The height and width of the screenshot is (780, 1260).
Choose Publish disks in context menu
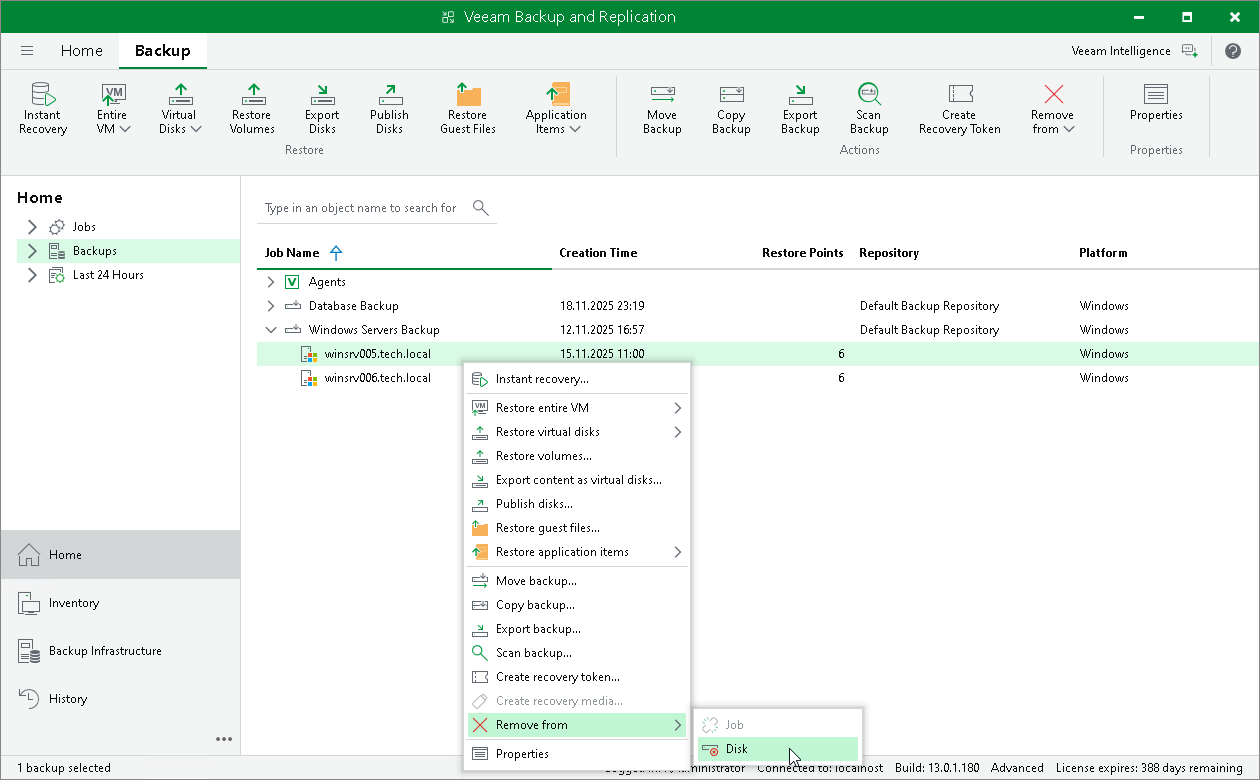[577, 504]
